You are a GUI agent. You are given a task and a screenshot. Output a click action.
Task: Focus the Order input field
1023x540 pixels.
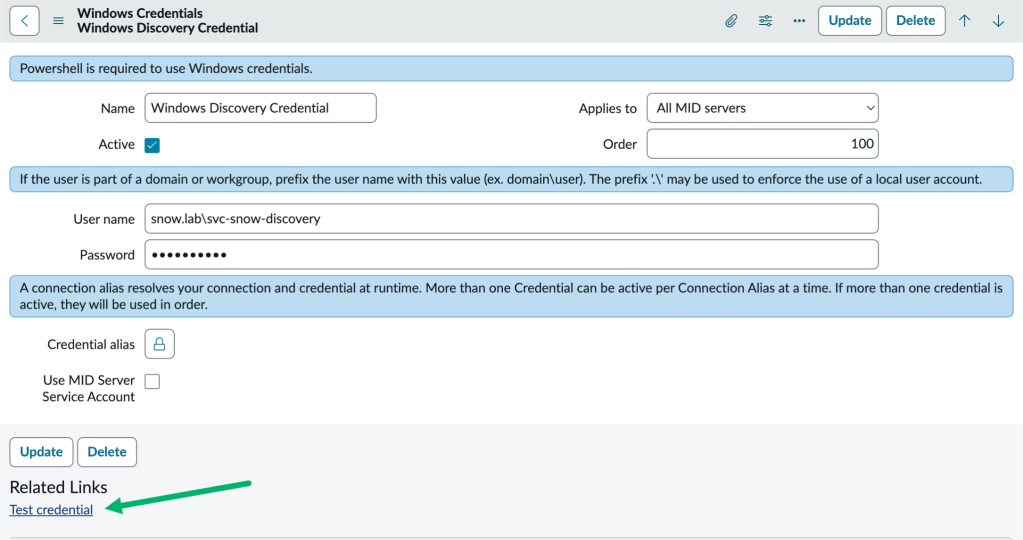tap(762, 143)
